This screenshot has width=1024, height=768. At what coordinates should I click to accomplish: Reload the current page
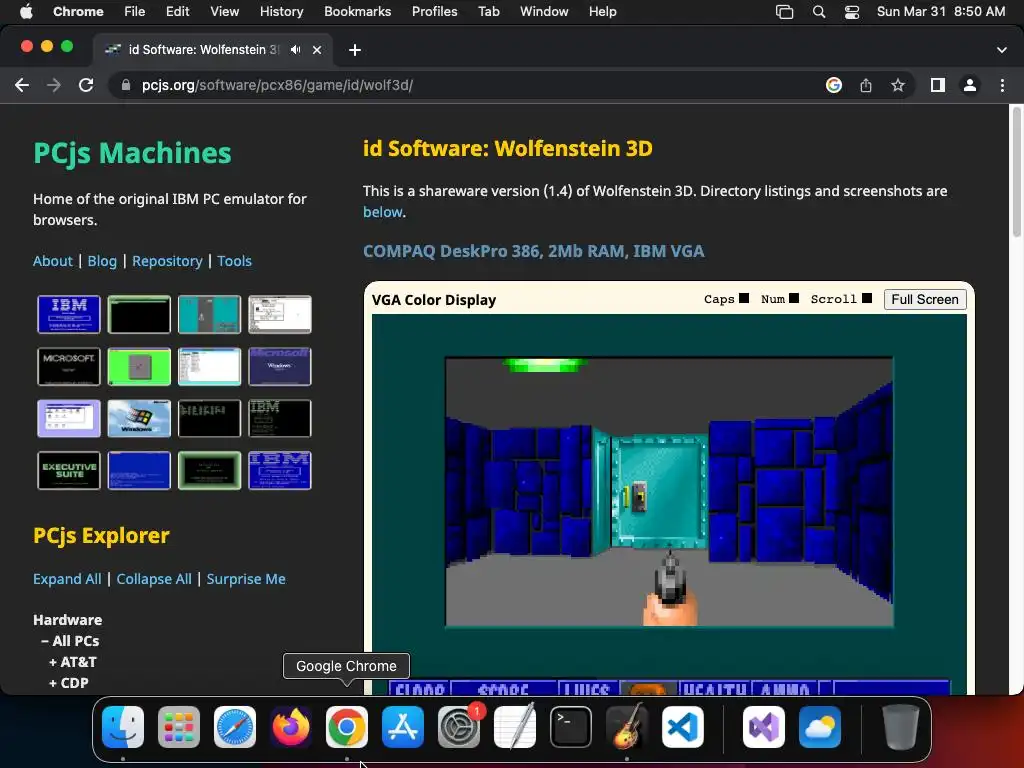86,85
